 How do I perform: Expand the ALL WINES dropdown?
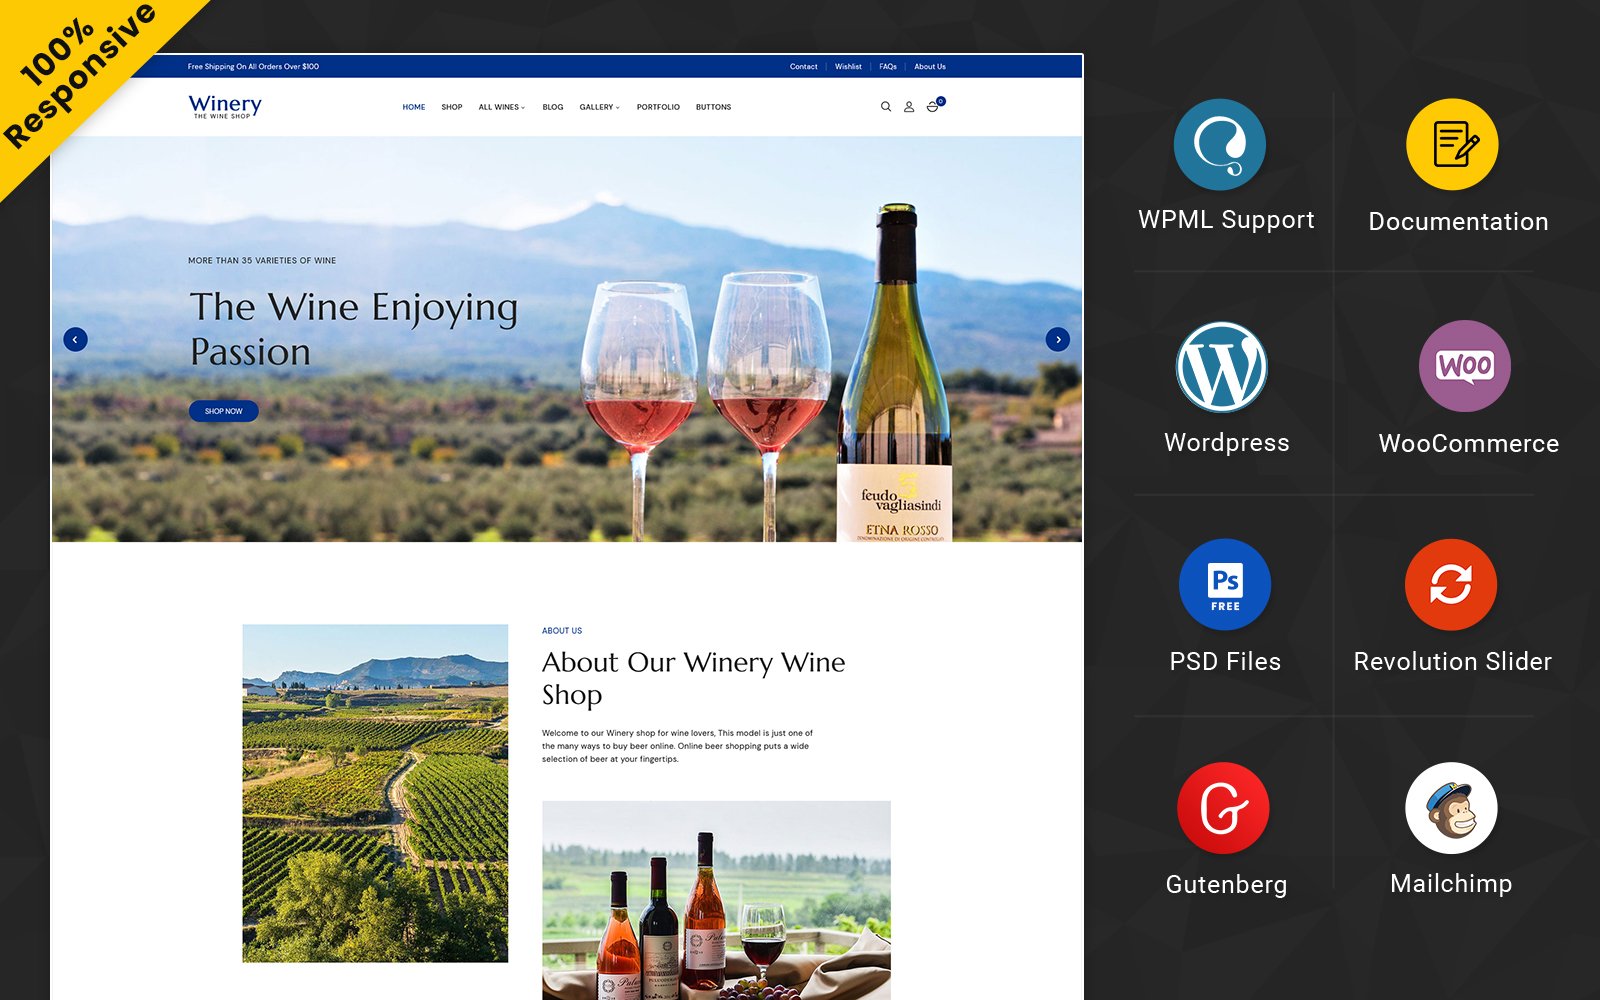[x=501, y=107]
